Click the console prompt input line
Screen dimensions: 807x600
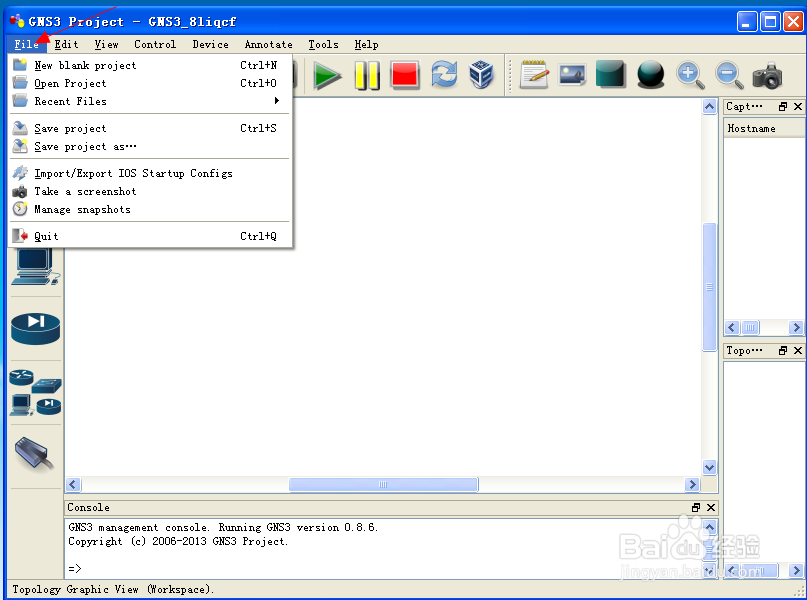[383, 569]
